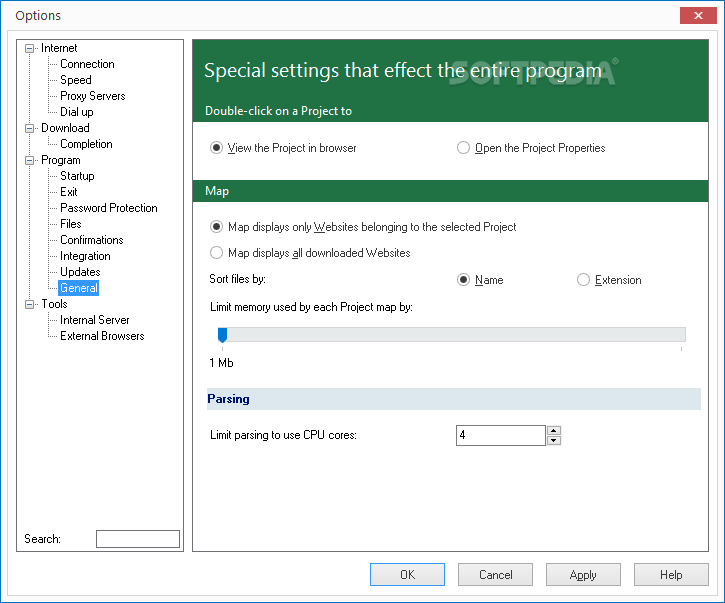Open the Updates page
This screenshot has height=603, width=725.
80,272
